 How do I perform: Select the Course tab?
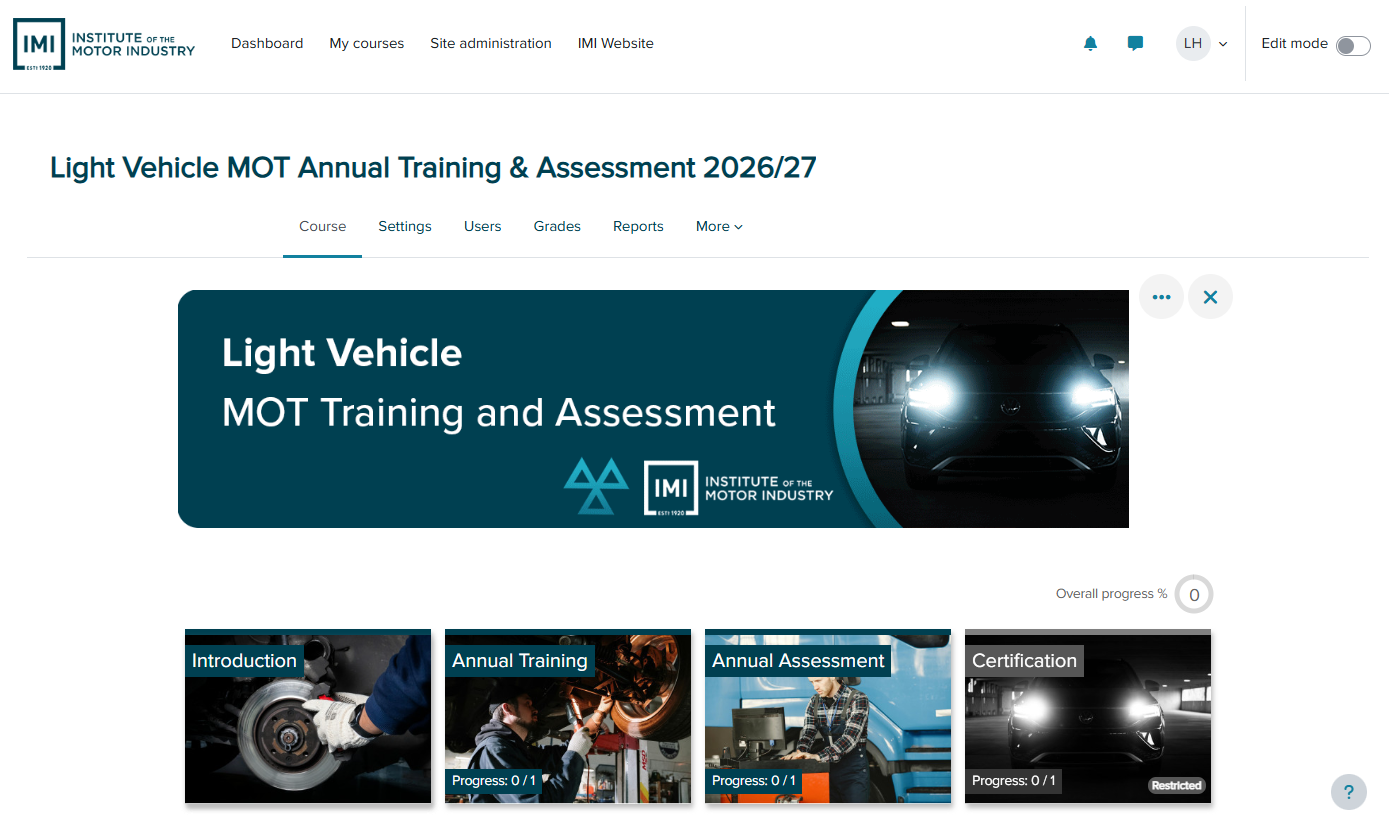322,227
